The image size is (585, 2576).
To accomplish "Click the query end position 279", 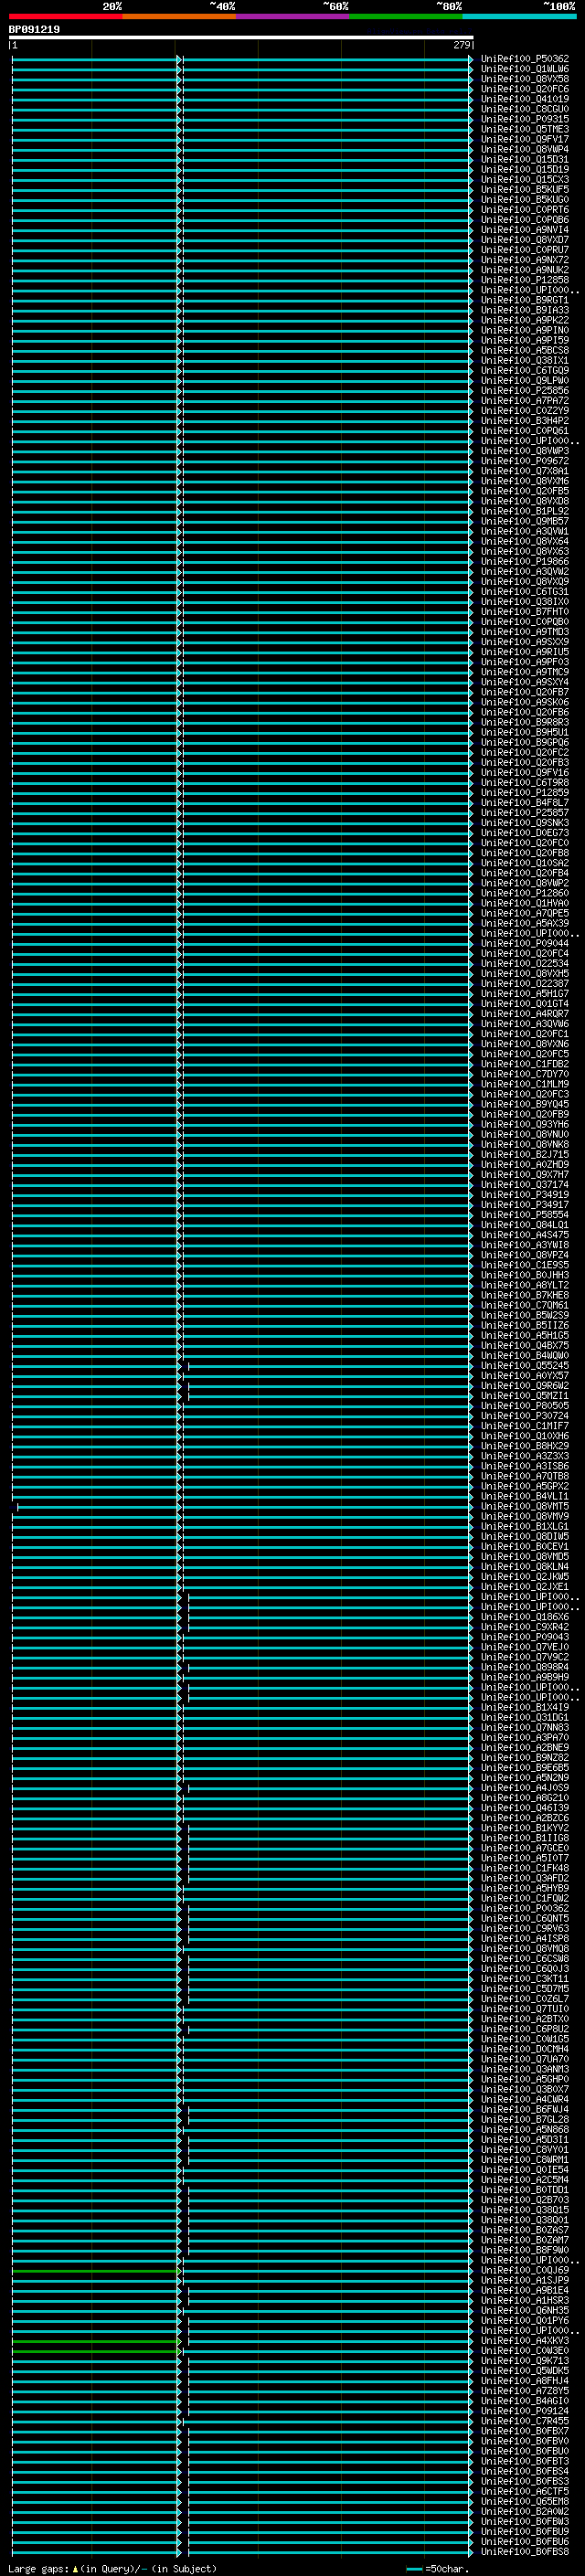I will click(x=461, y=45).
